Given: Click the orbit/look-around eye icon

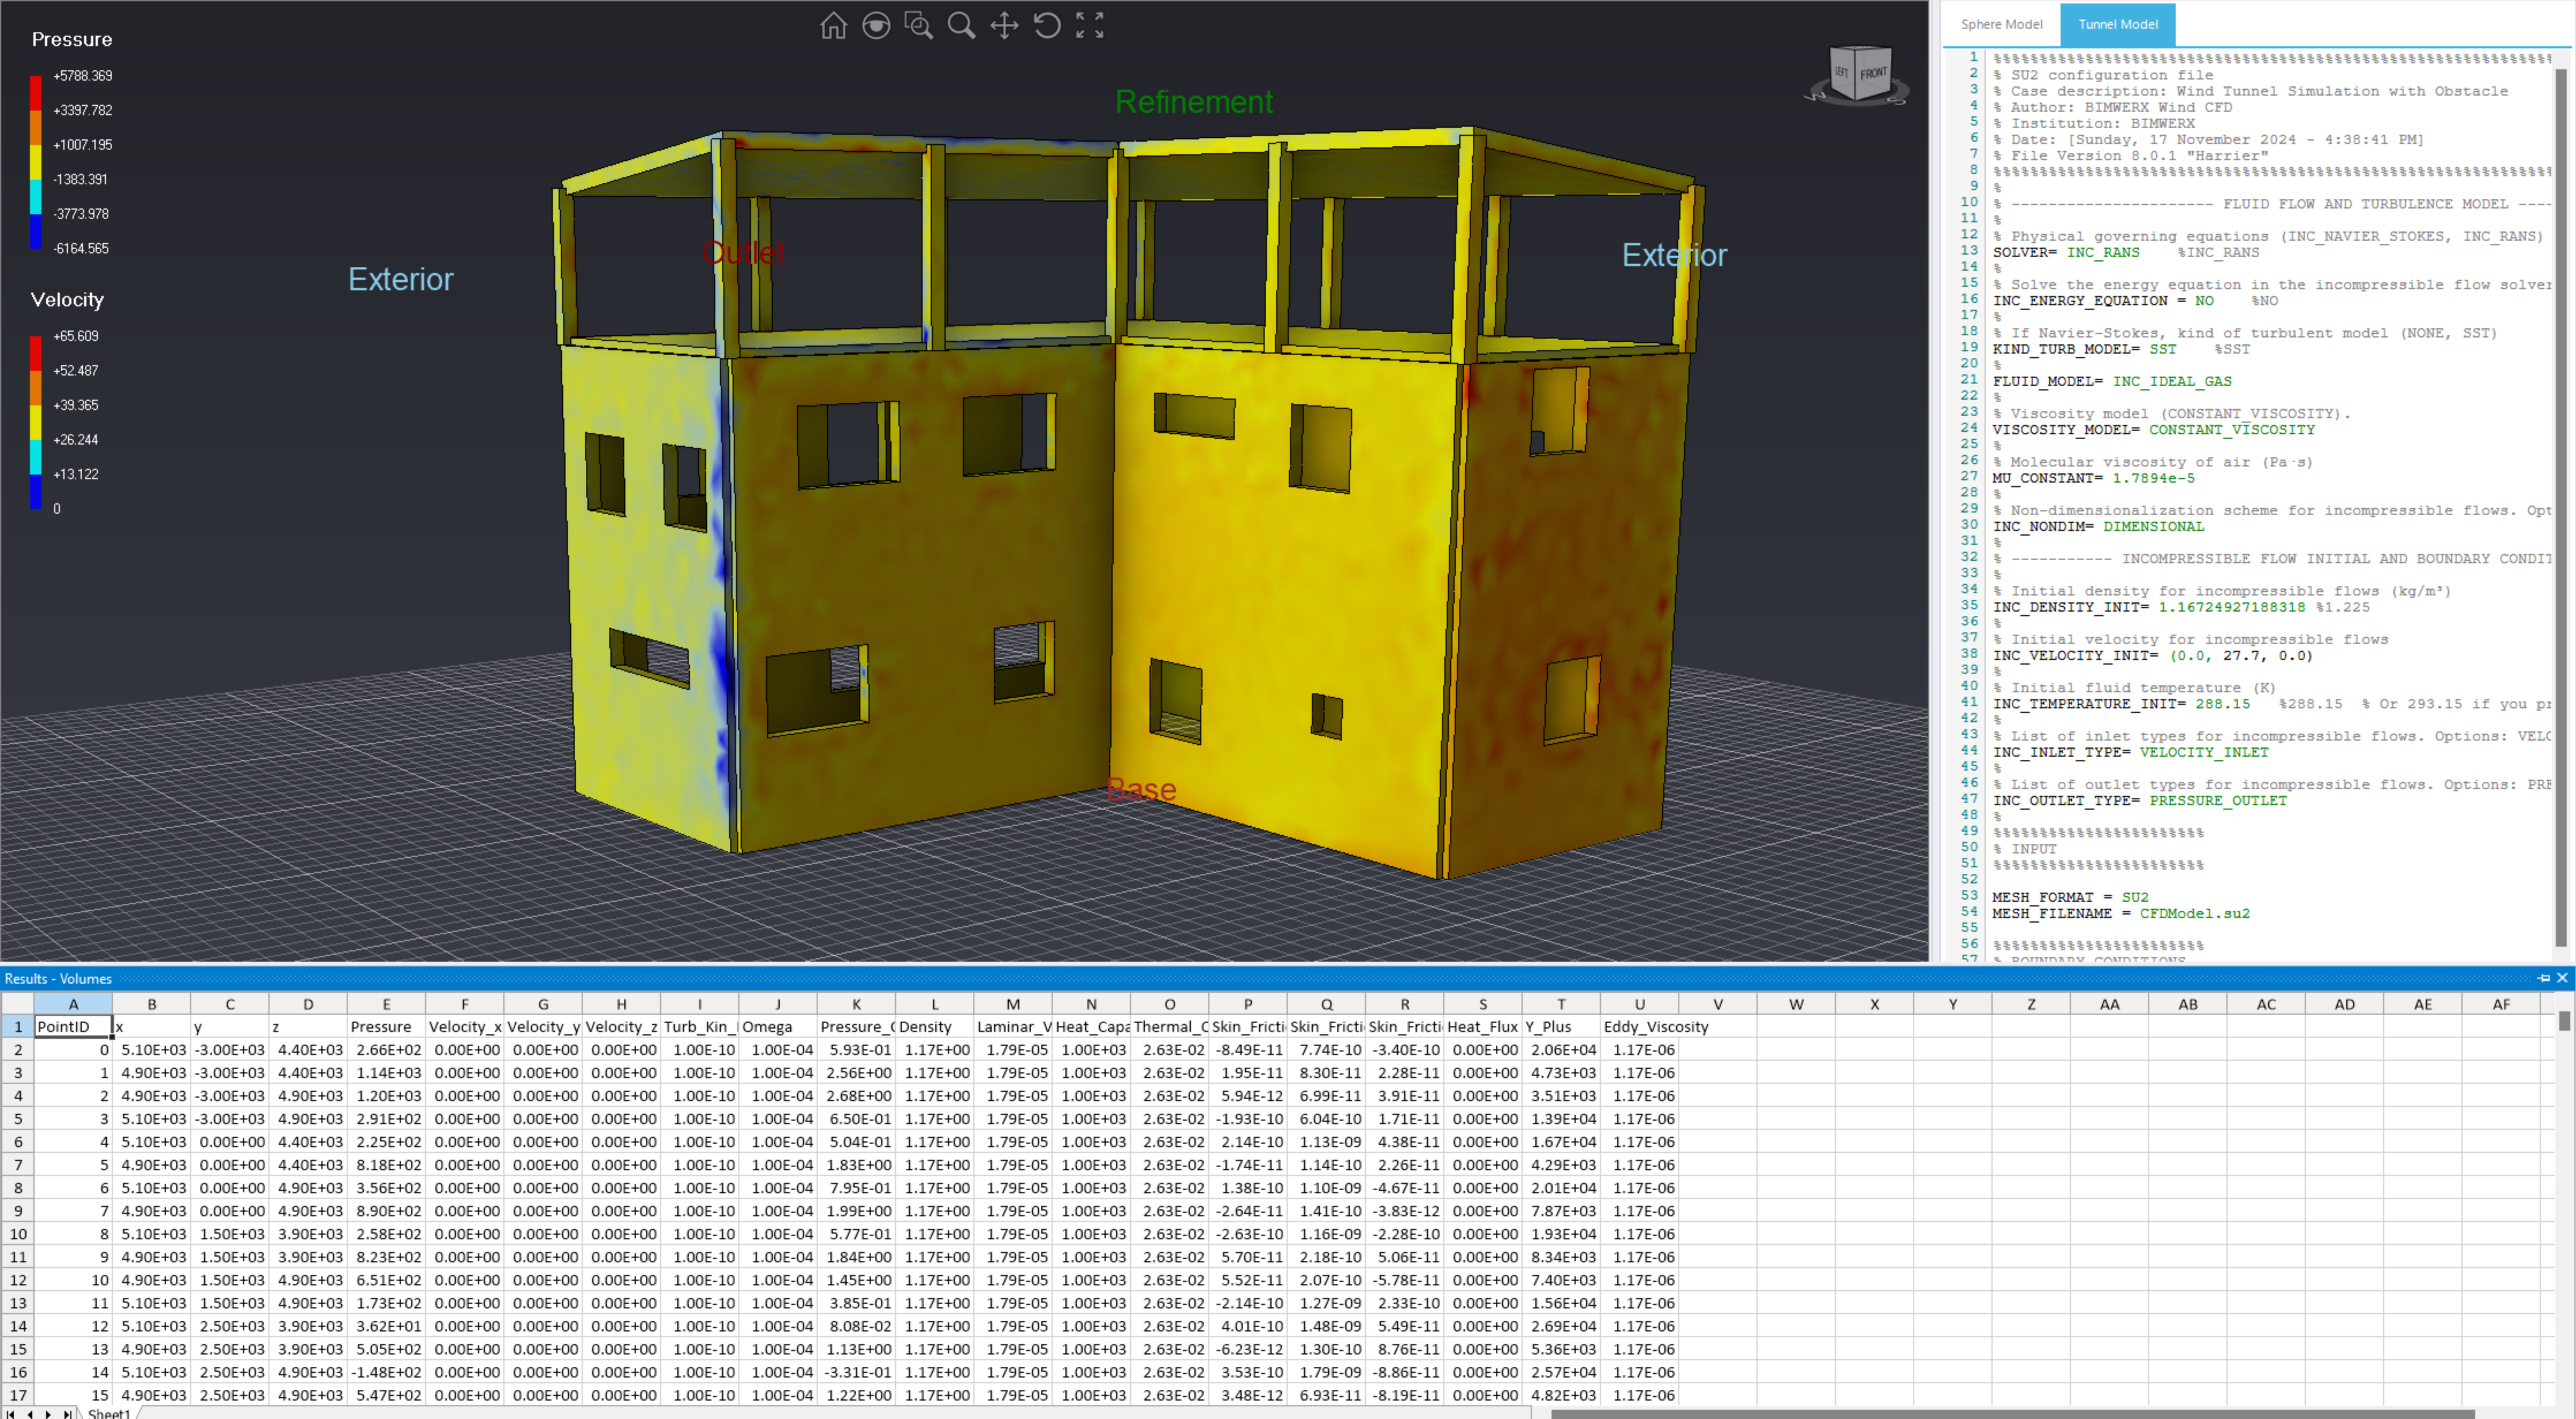Looking at the screenshot, I should (876, 25).
